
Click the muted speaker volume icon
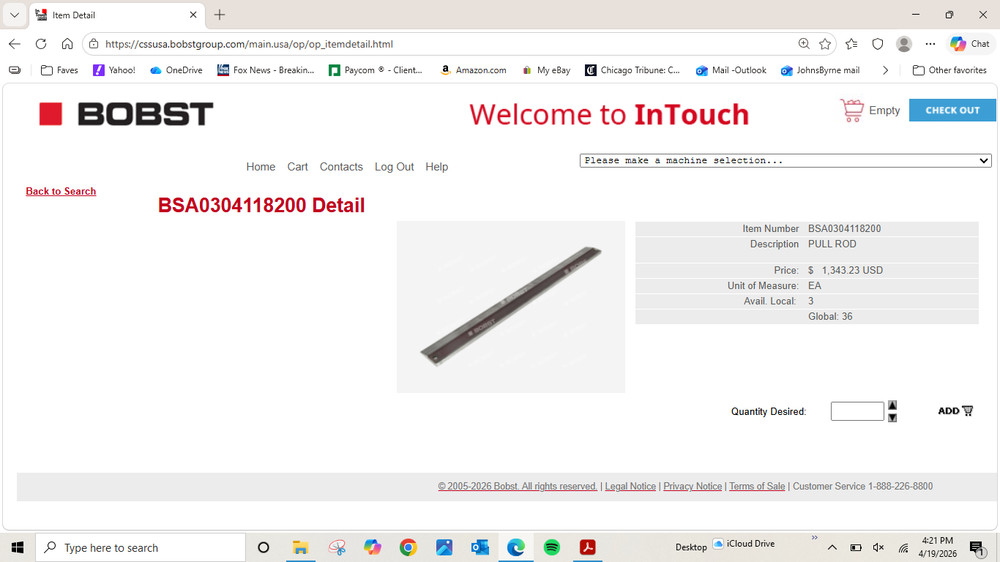878,547
